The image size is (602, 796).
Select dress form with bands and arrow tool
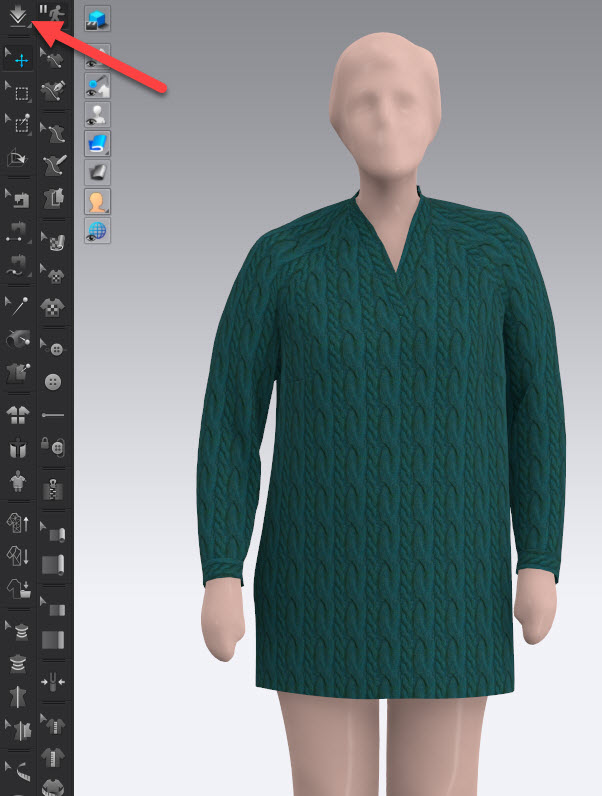pyautogui.click(x=18, y=631)
